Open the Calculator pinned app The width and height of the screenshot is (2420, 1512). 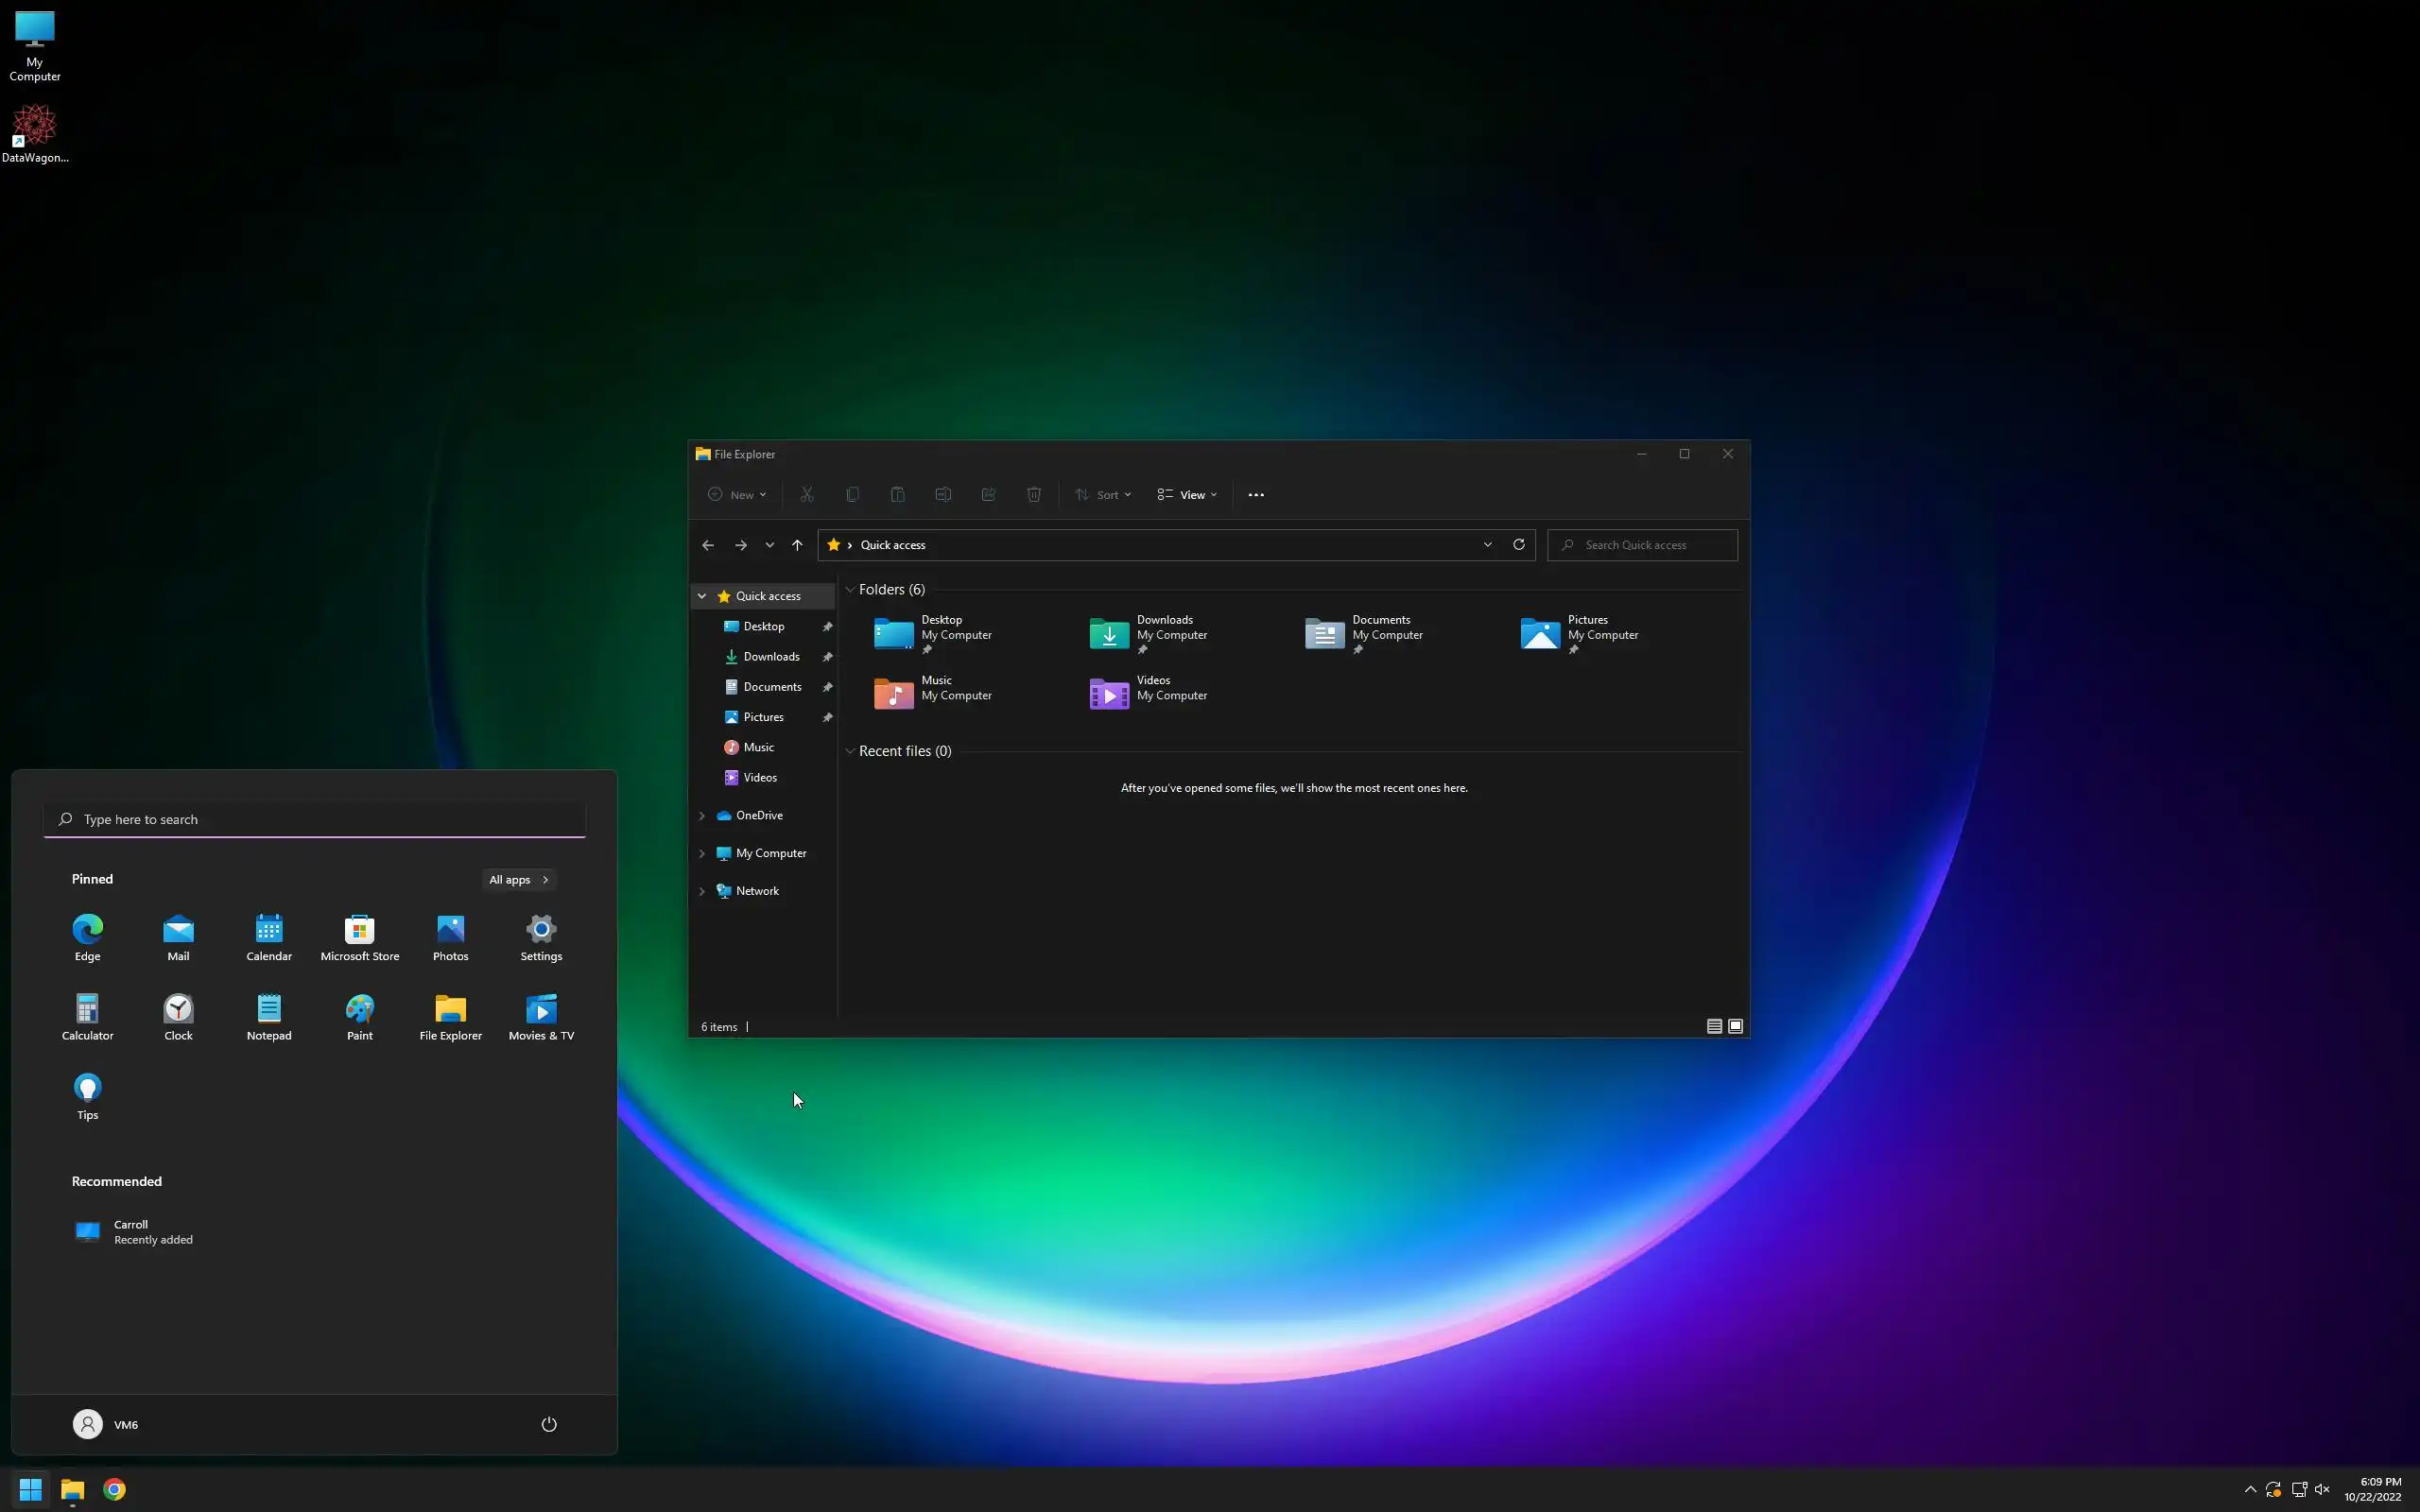click(88, 1016)
